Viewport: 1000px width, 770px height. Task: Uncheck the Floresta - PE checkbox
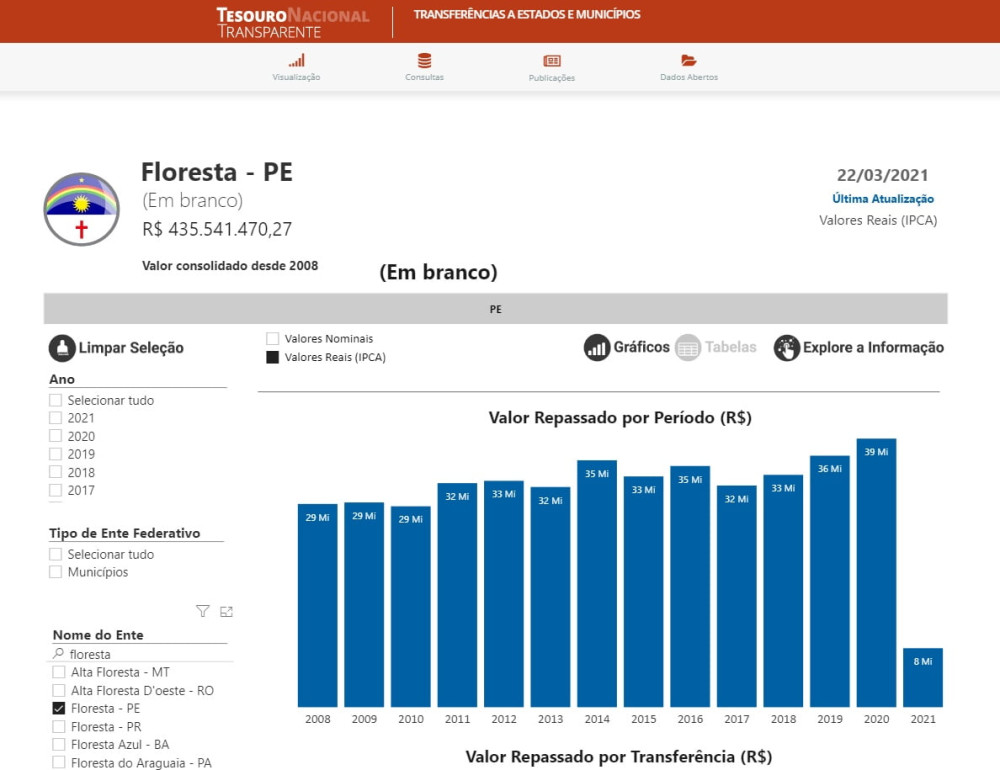tap(59, 708)
